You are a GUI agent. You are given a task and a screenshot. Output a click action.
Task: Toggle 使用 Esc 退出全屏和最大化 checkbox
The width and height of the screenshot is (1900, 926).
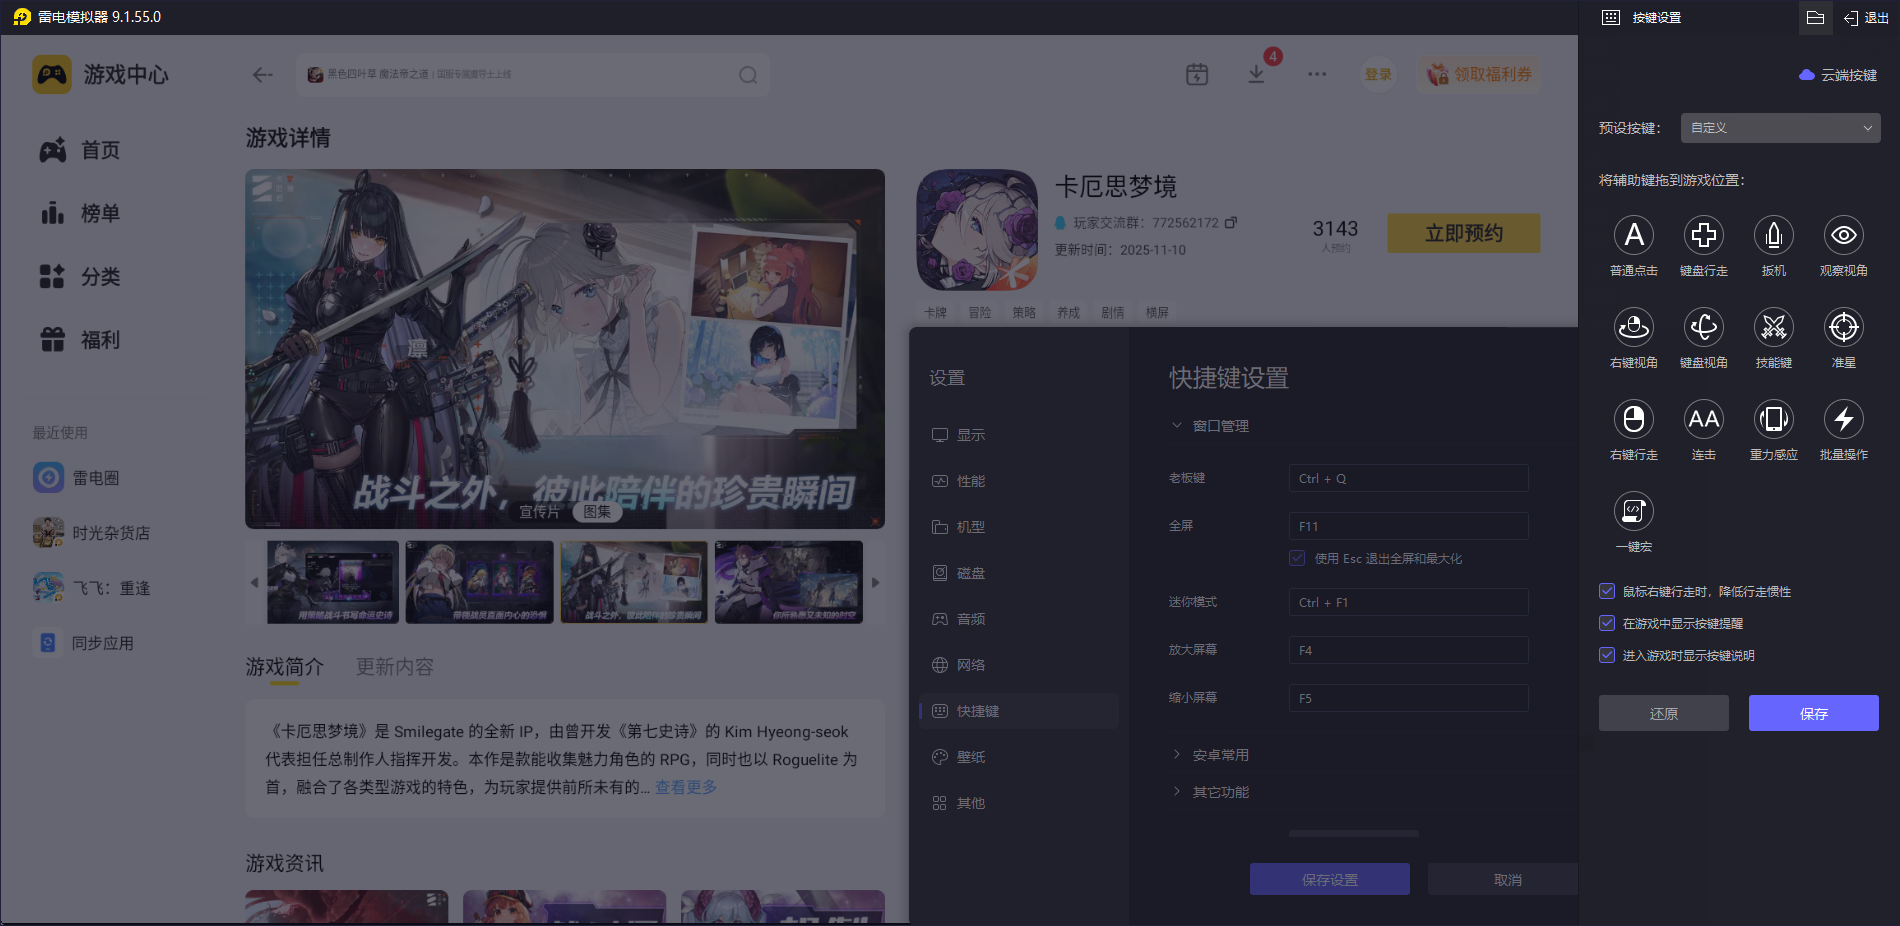(1297, 558)
